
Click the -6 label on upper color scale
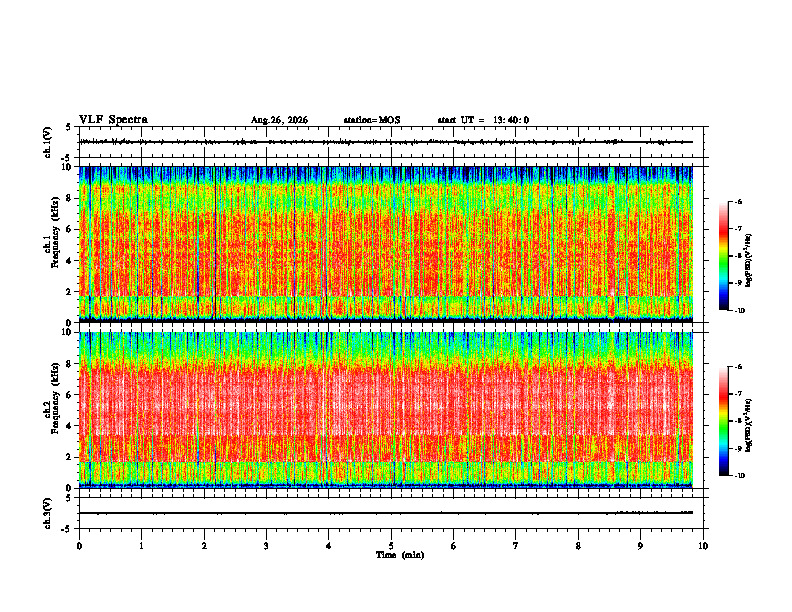tap(738, 201)
